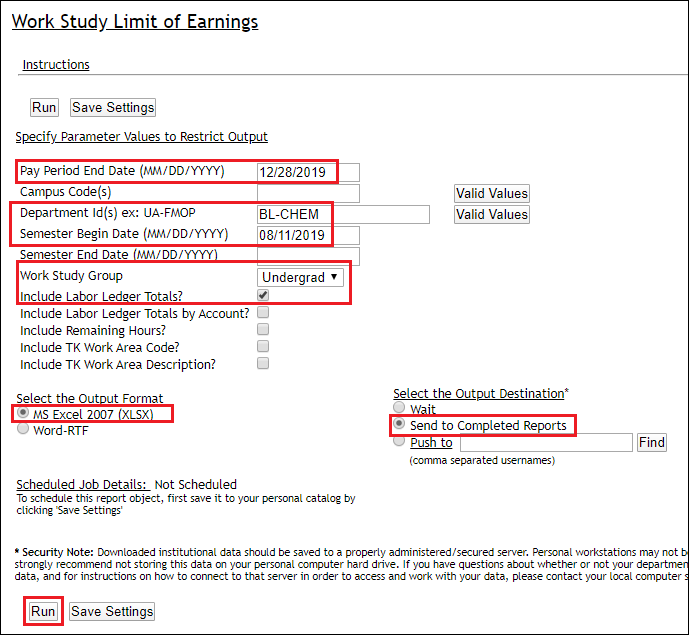Click the Semester Begin Date field
Image resolution: width=689 pixels, height=635 pixels.
308,236
